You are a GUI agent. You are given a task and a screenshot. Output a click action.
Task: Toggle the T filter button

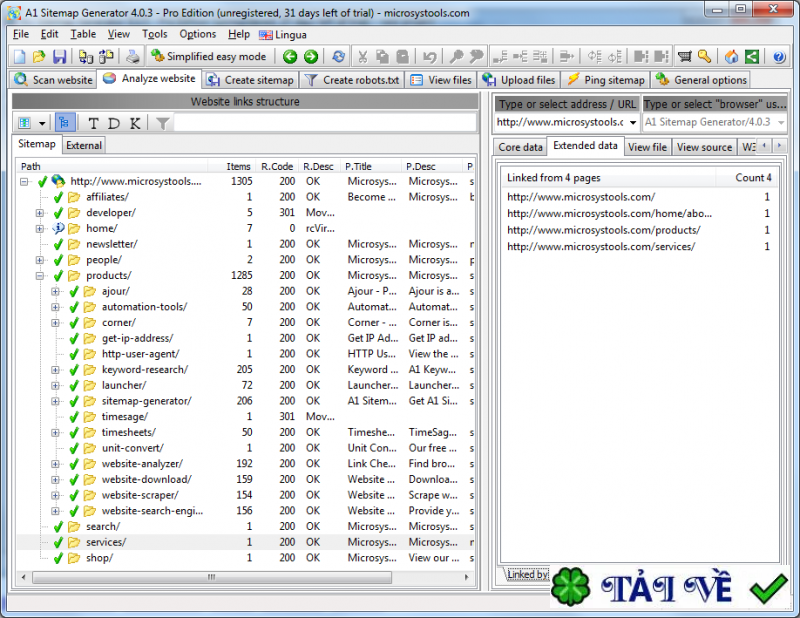coord(93,123)
